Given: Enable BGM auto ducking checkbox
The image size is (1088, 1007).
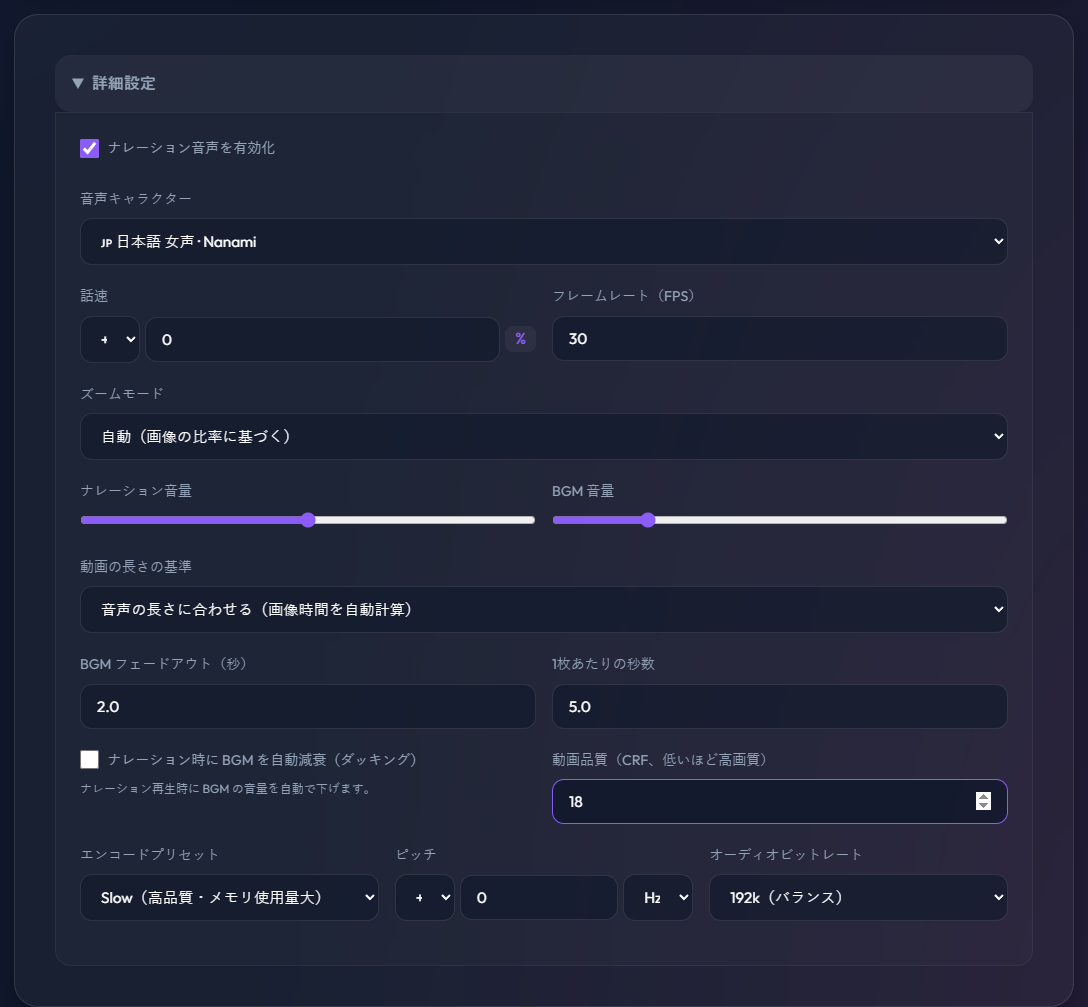Looking at the screenshot, I should (90, 759).
